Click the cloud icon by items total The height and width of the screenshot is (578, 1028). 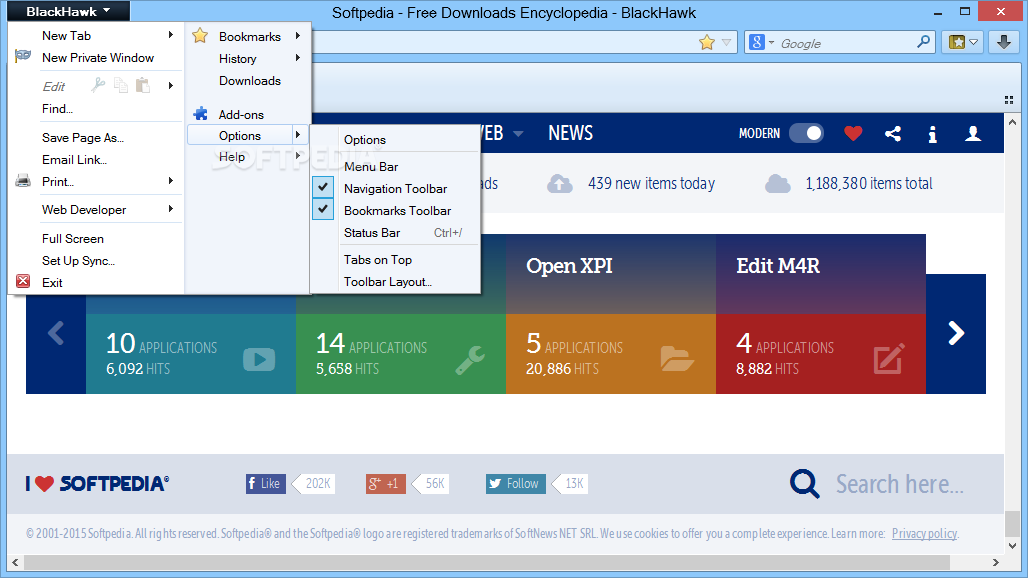(778, 183)
